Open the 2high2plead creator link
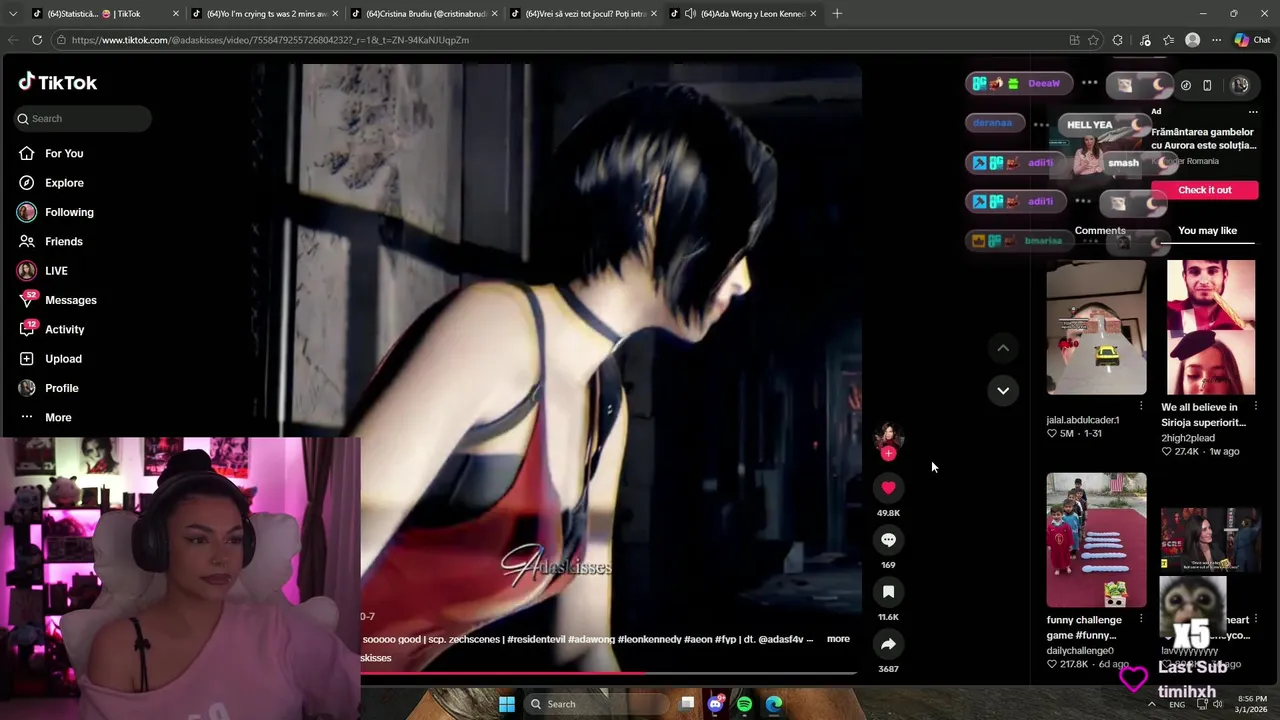 pyautogui.click(x=1188, y=438)
